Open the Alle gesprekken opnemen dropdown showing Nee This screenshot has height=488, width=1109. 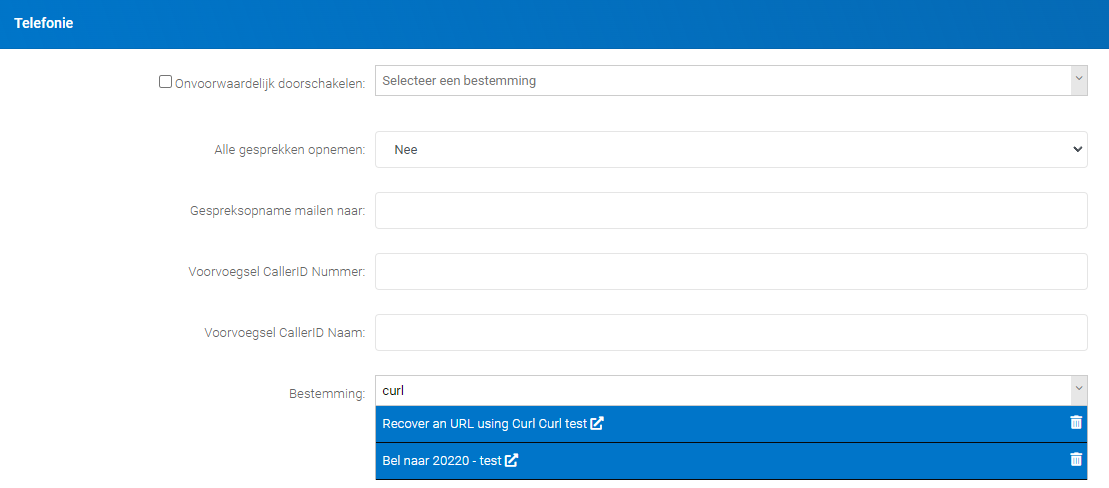pyautogui.click(x=730, y=149)
